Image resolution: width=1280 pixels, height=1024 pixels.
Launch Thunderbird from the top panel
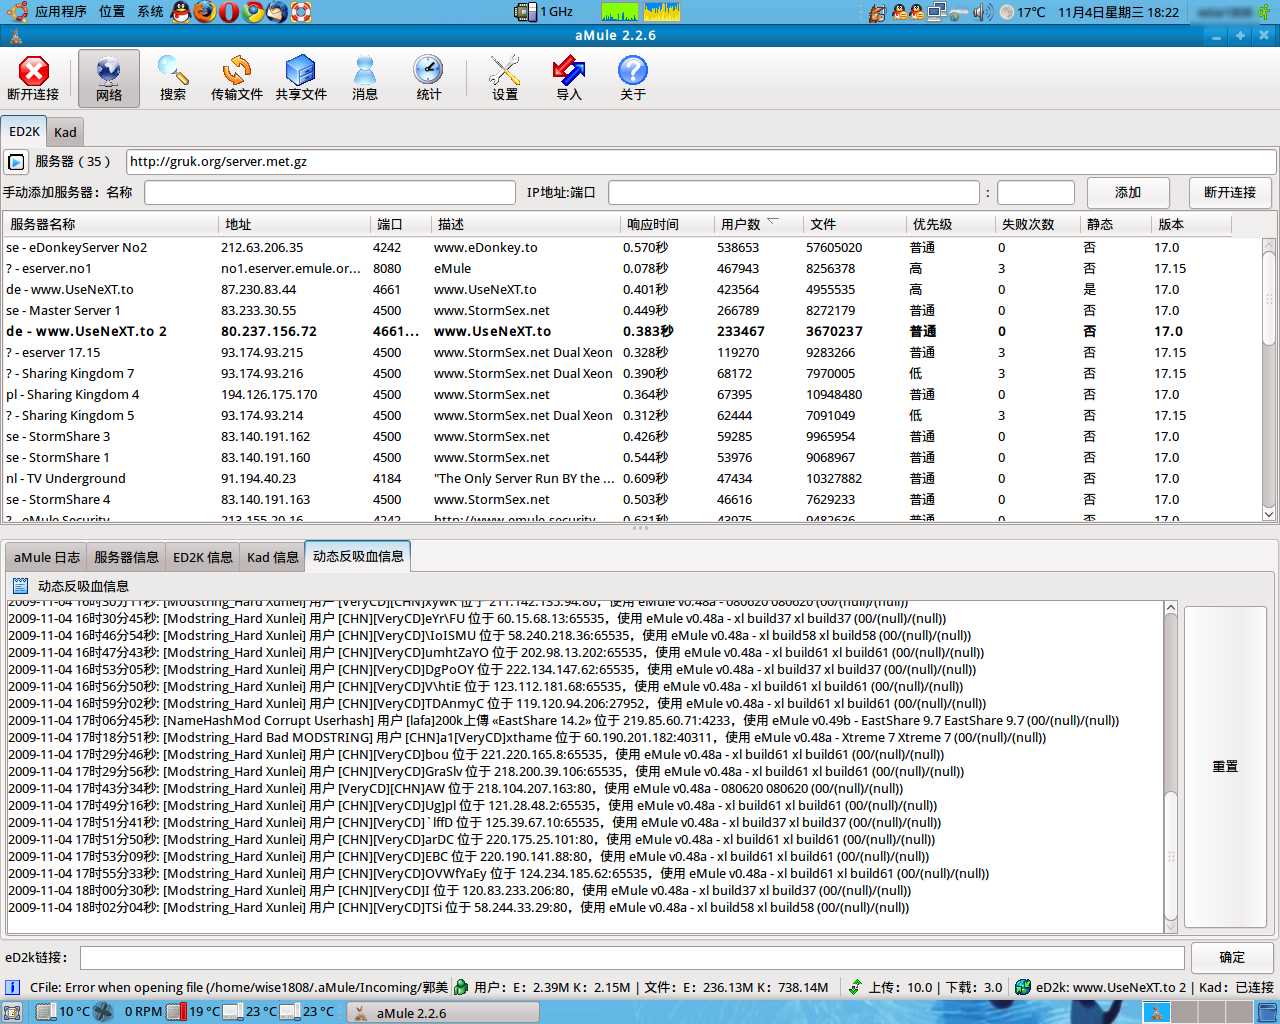coord(277,12)
